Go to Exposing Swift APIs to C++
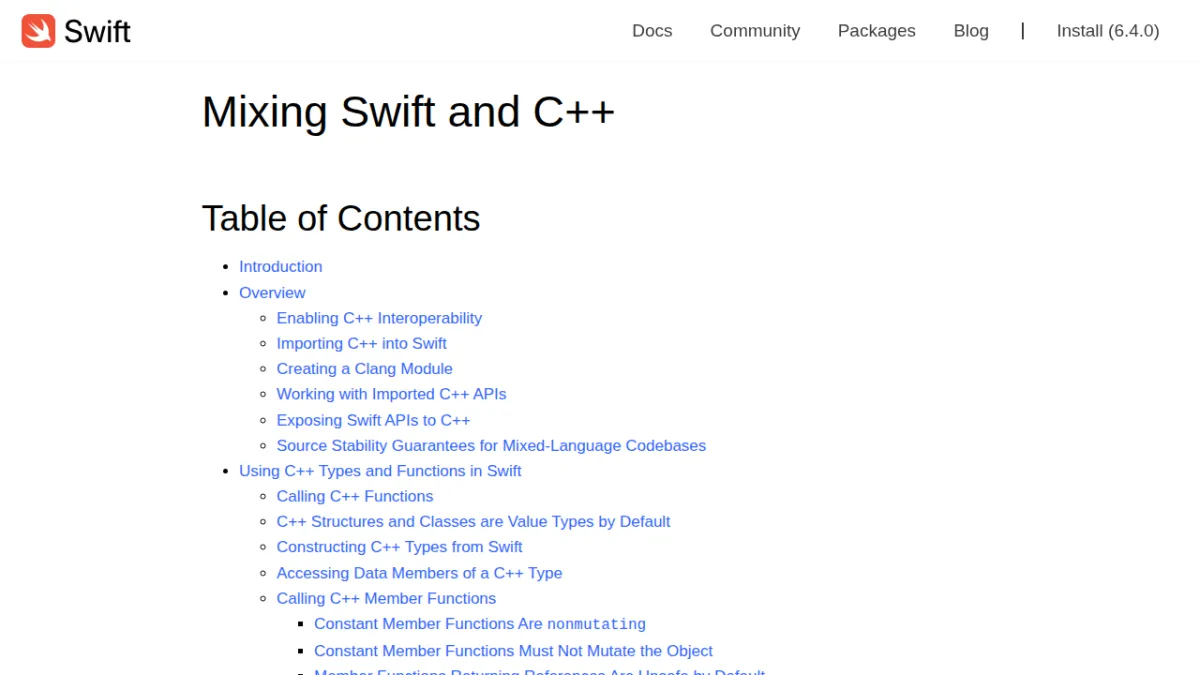This screenshot has width=1200, height=675. click(373, 420)
